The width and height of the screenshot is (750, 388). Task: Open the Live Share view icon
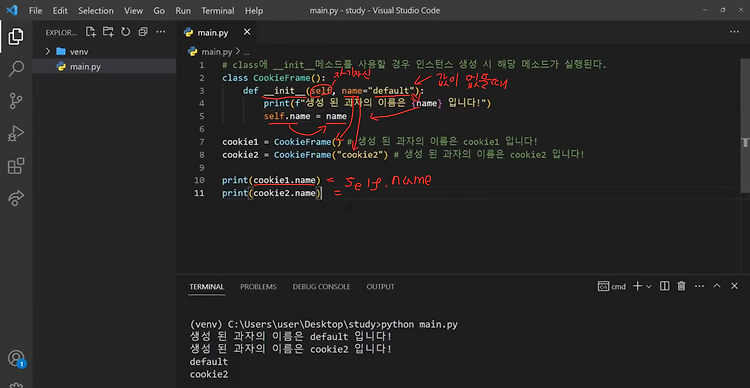[16, 198]
